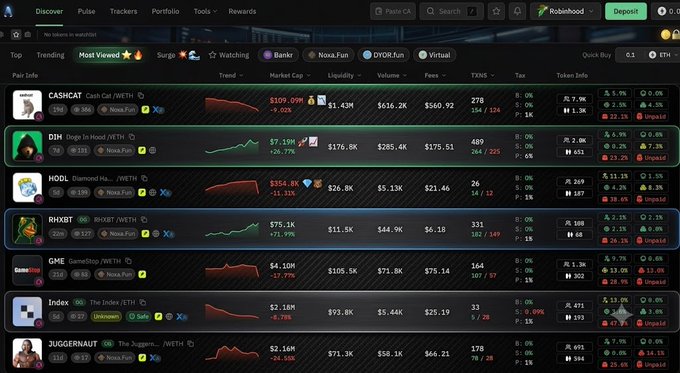The height and width of the screenshot is (373, 680).
Task: Open the Index website globe icon
Action: pos(169,316)
